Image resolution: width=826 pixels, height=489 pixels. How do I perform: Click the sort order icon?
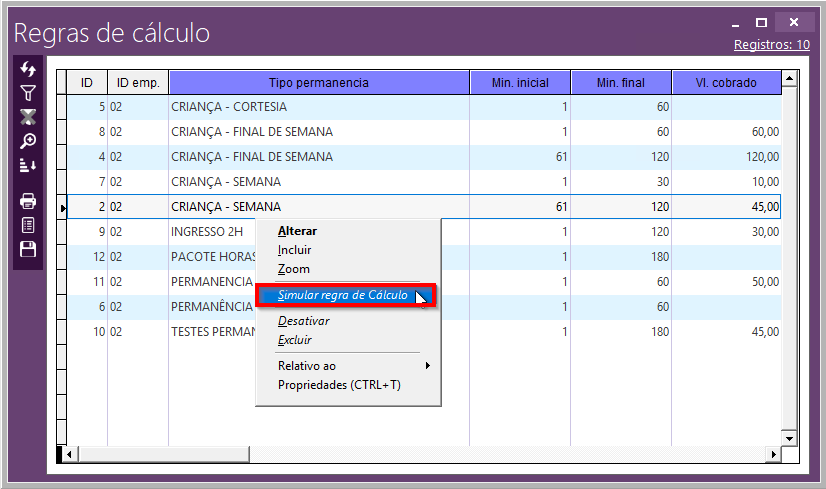click(x=28, y=165)
